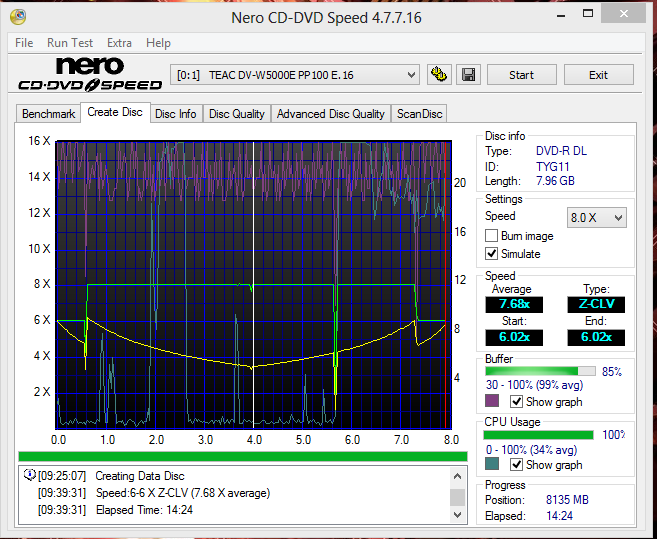Screen dimensions: 657x539
Task: Open the Help menu
Action: click(x=158, y=43)
